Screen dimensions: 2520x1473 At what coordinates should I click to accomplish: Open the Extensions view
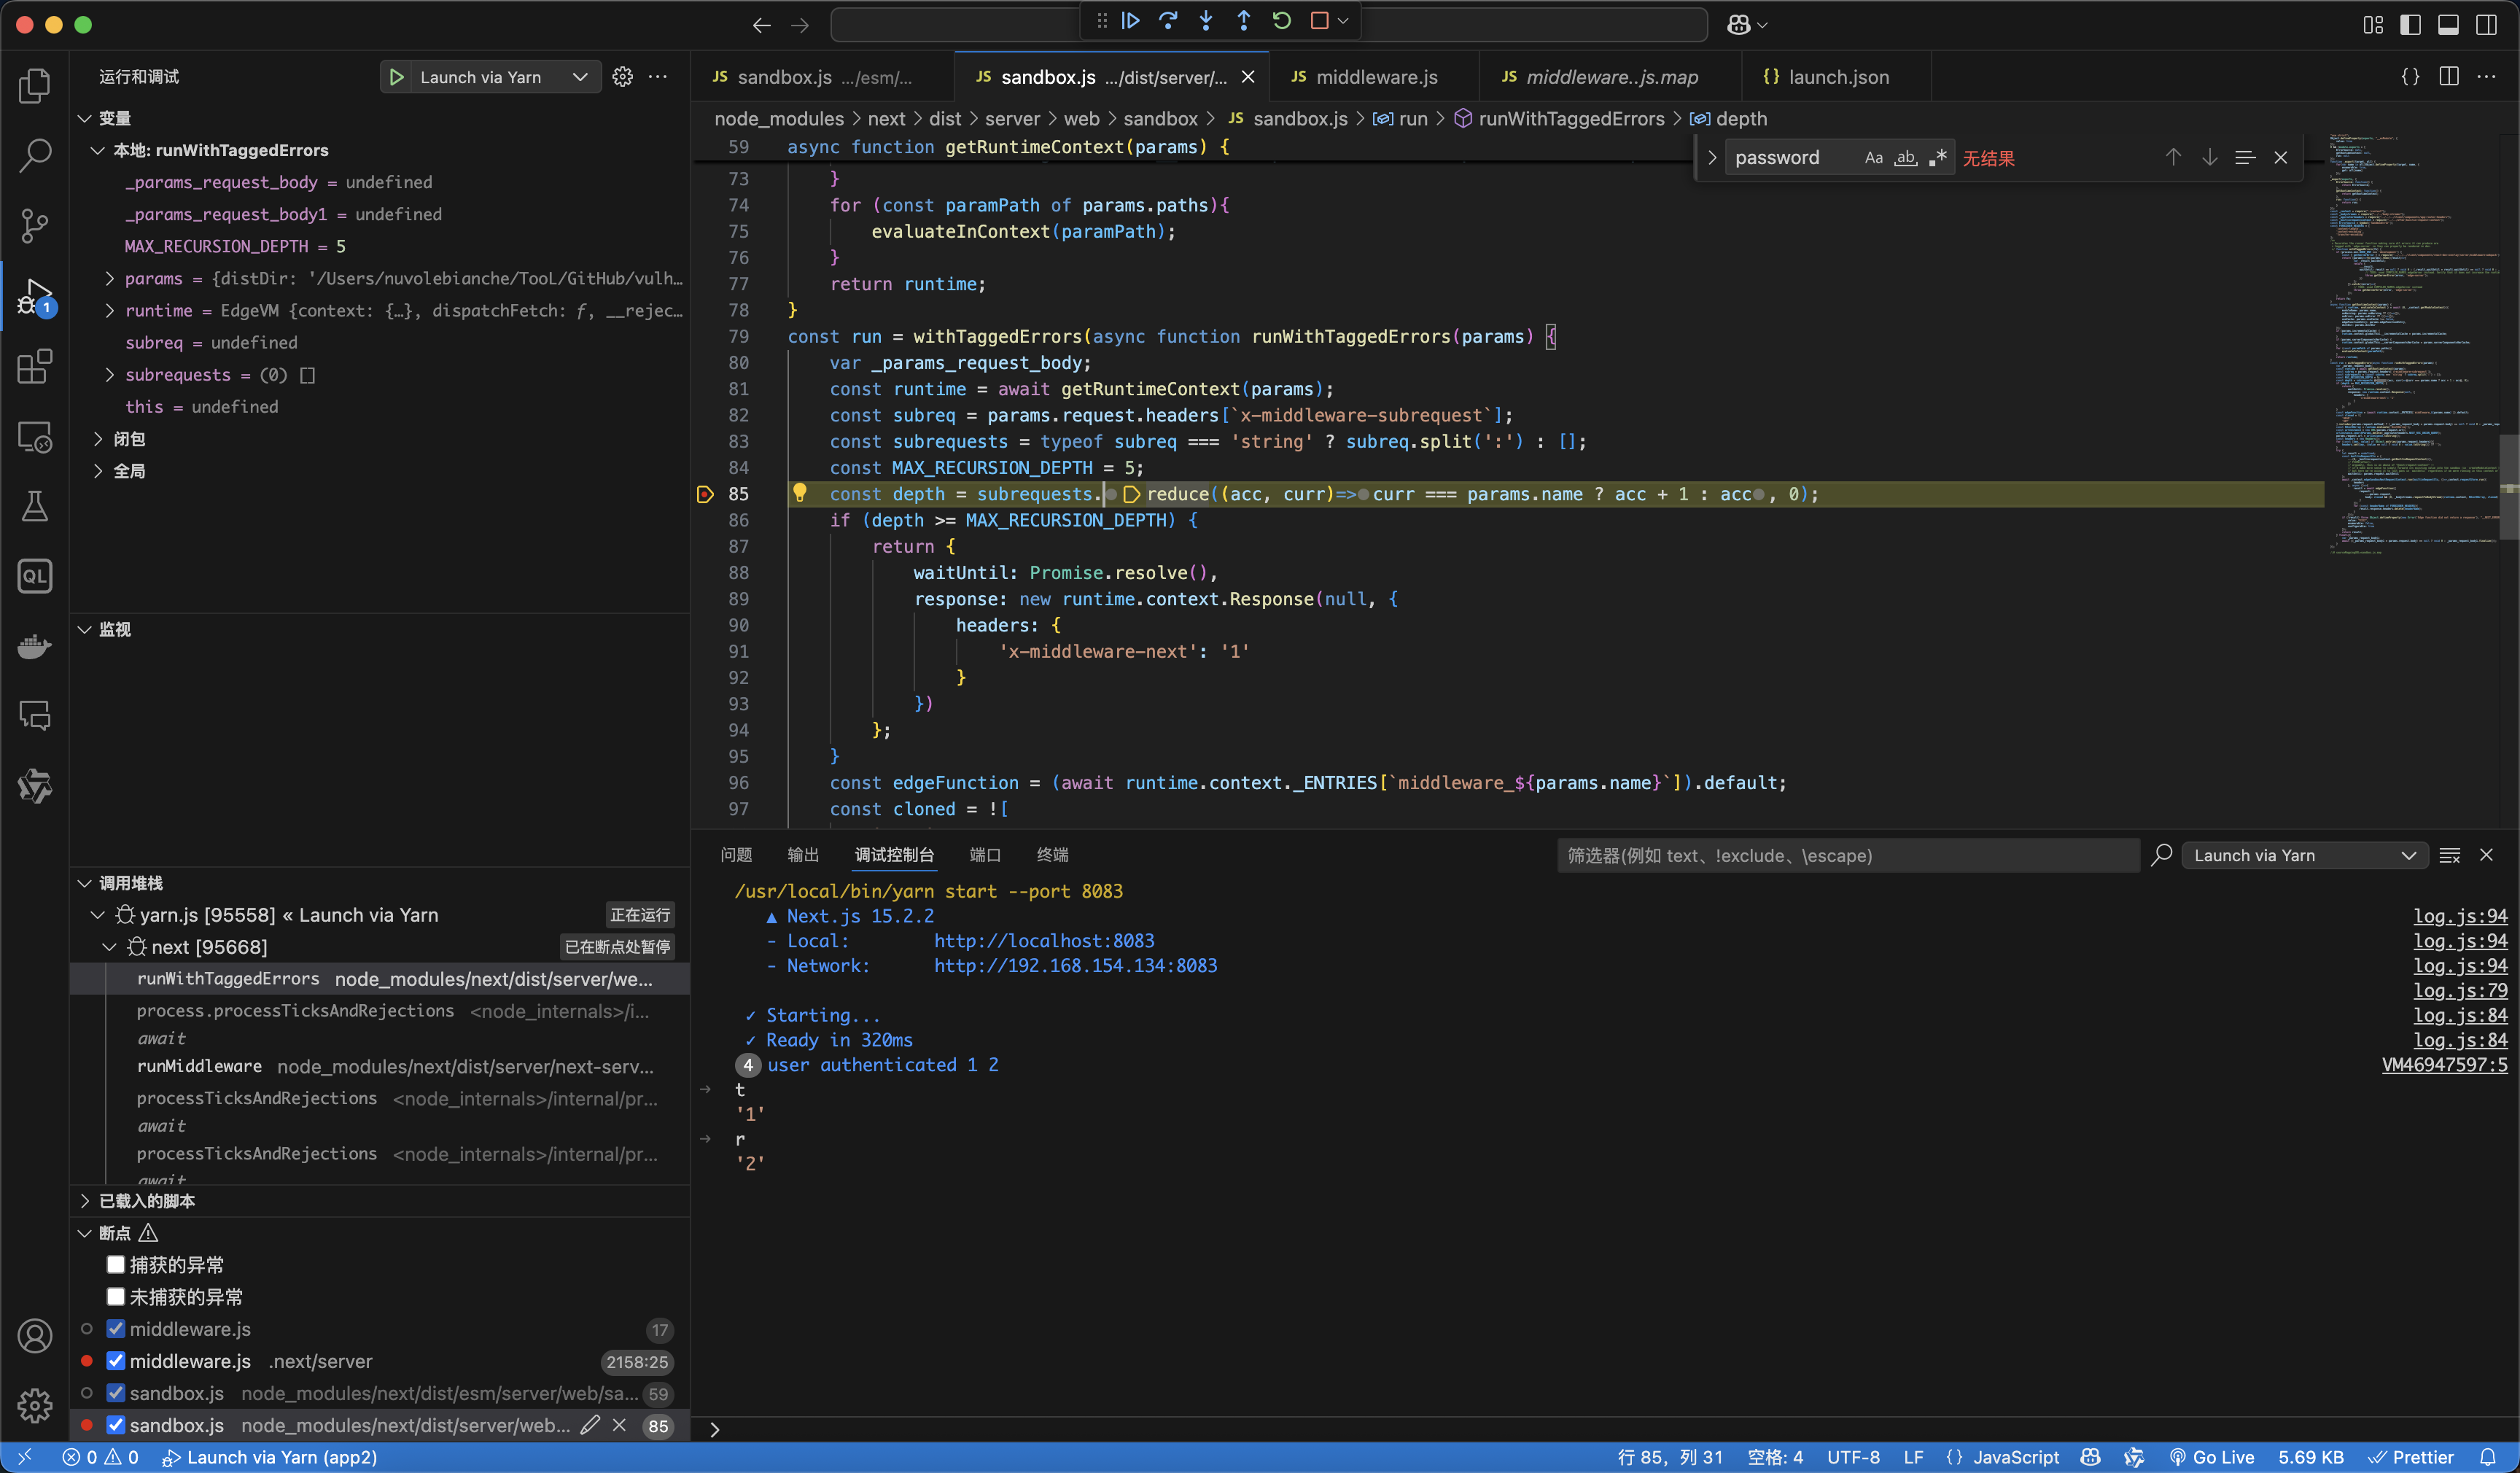[35, 366]
